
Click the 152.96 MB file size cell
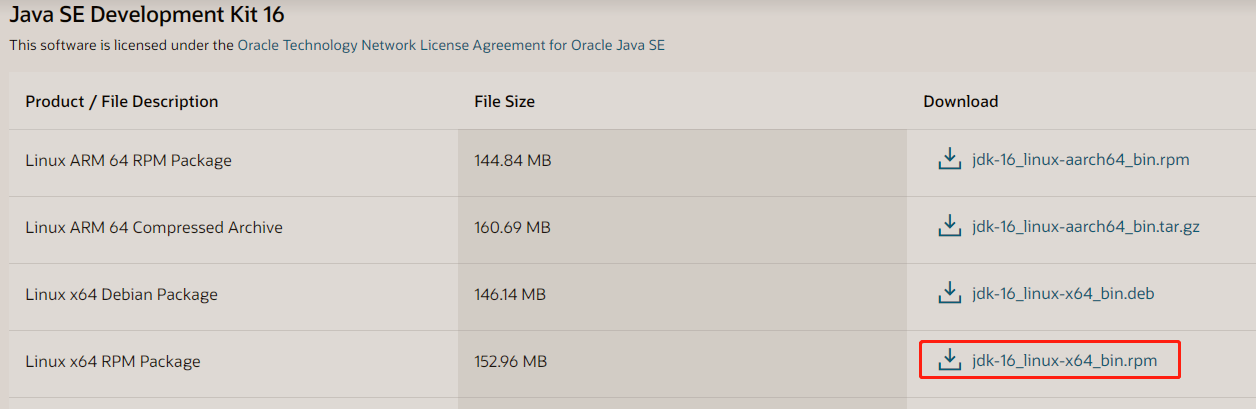[510, 361]
